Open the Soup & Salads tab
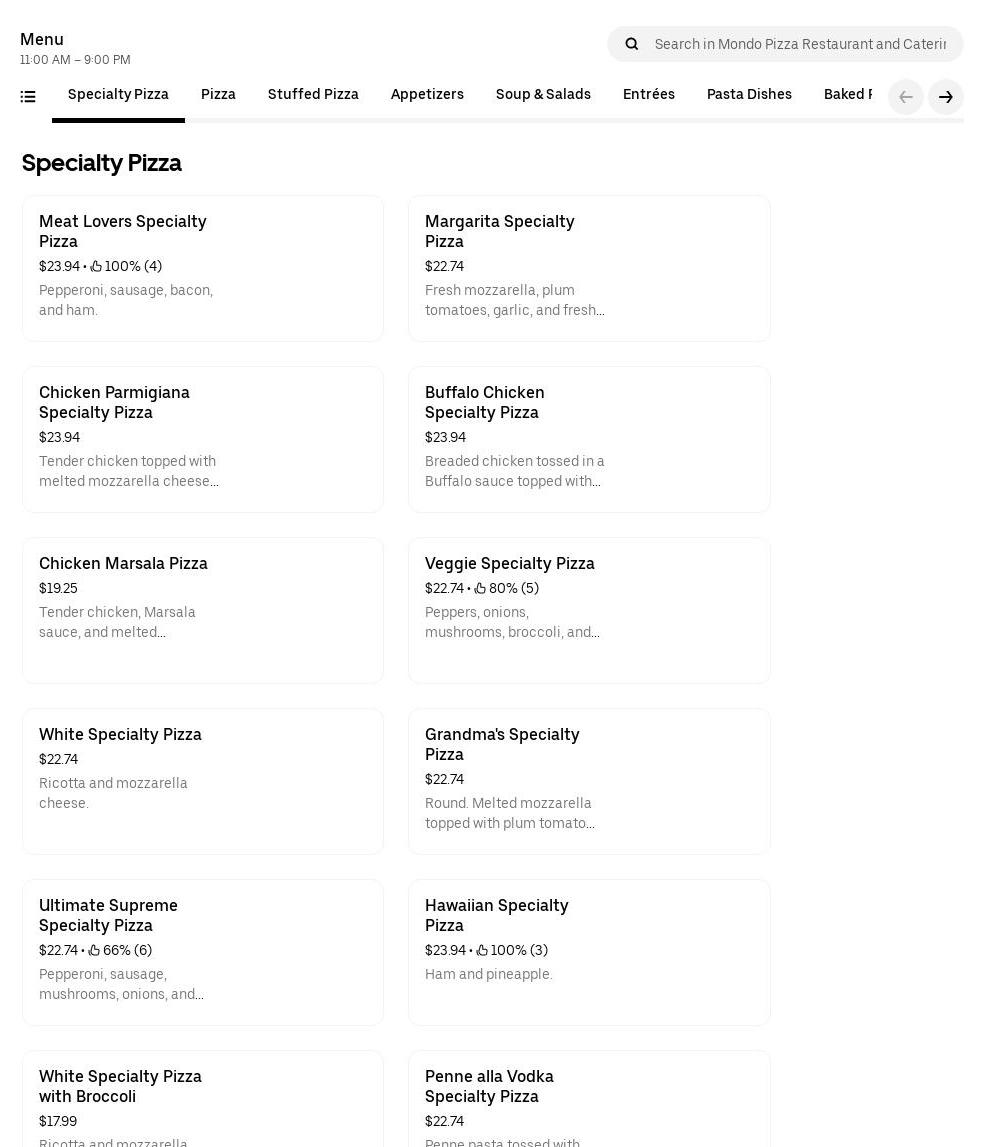984x1147 pixels. pos(543,95)
